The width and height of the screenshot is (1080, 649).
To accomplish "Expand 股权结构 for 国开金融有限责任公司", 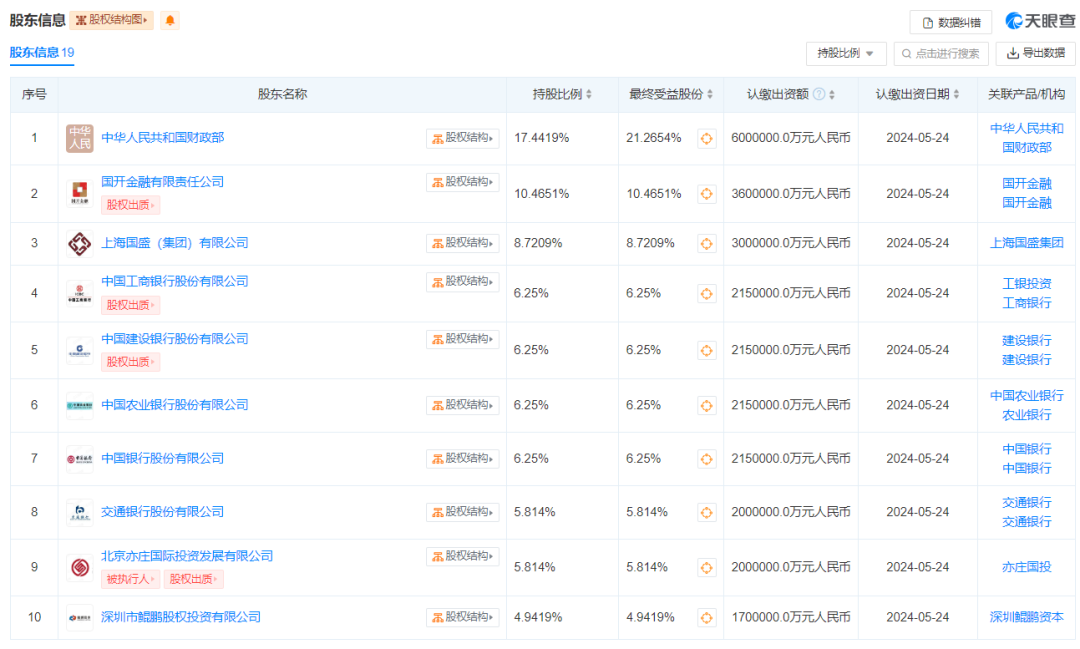I will (x=462, y=182).
